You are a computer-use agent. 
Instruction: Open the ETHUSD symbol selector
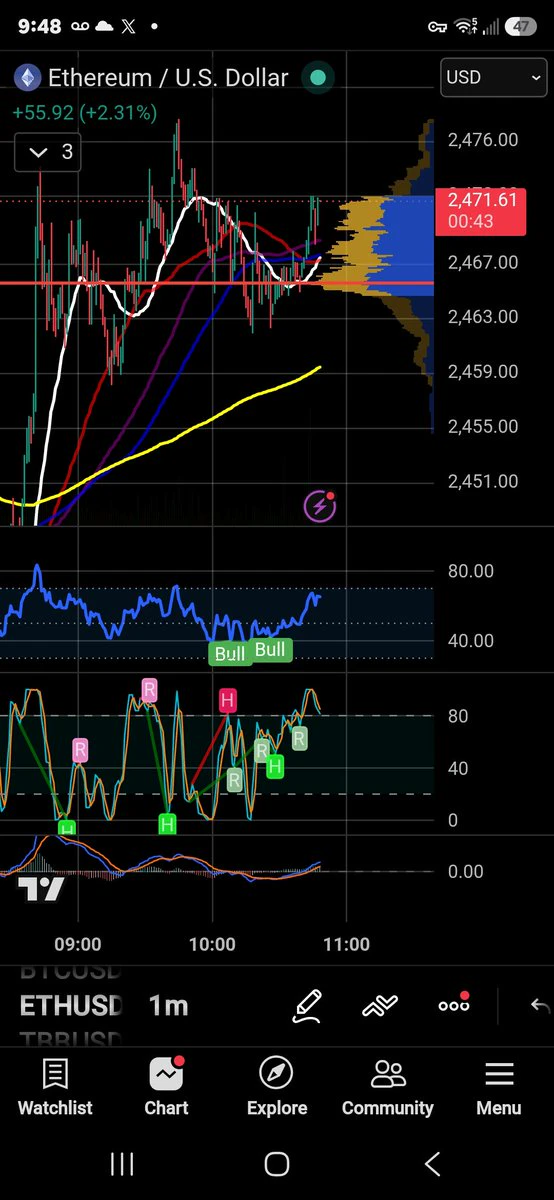point(71,1005)
